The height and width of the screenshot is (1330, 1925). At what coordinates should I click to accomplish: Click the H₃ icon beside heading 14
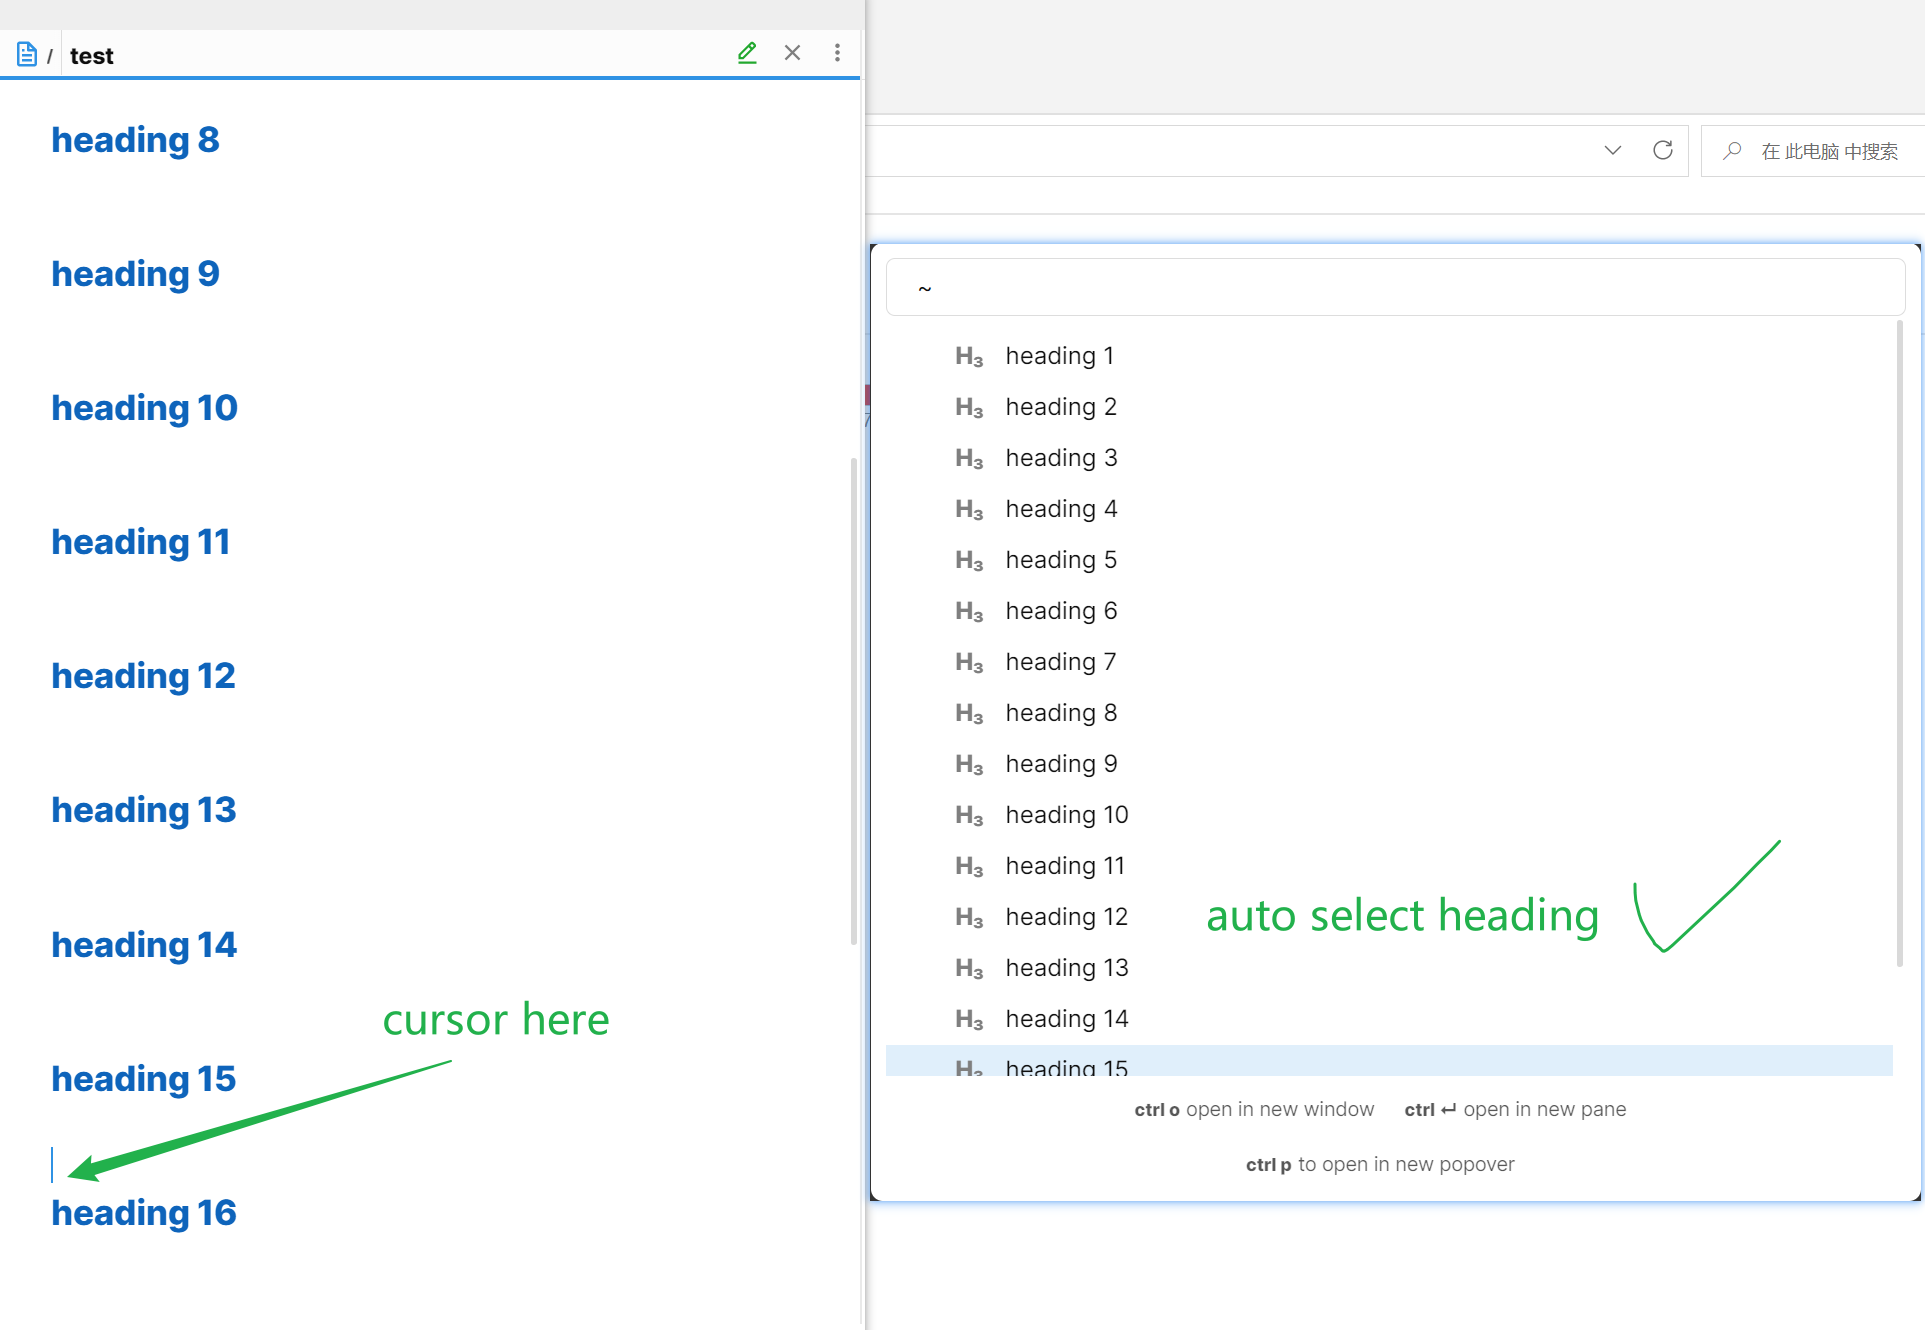coord(969,1018)
